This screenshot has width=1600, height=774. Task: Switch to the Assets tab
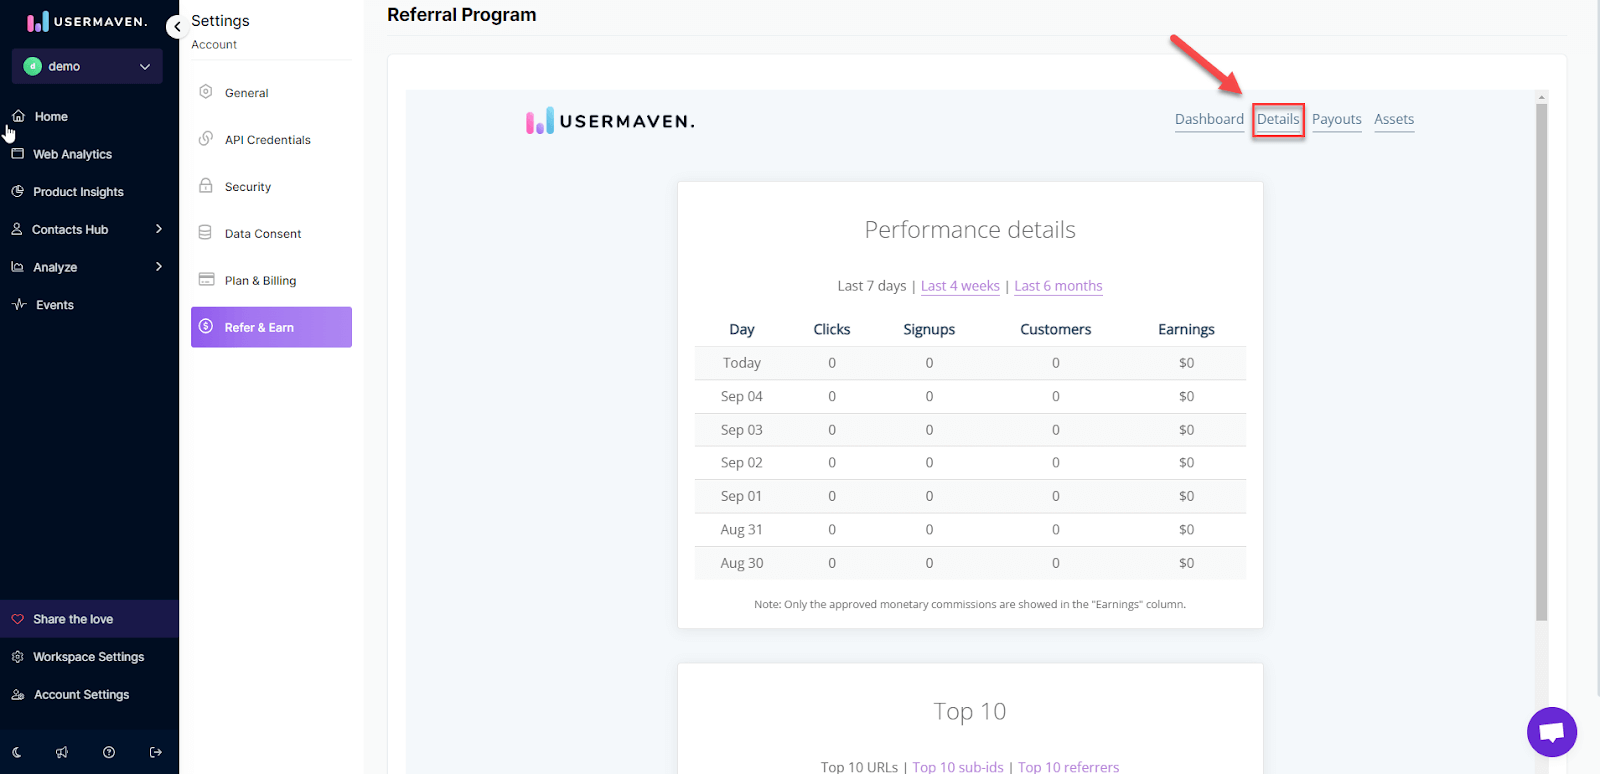pyautogui.click(x=1393, y=119)
